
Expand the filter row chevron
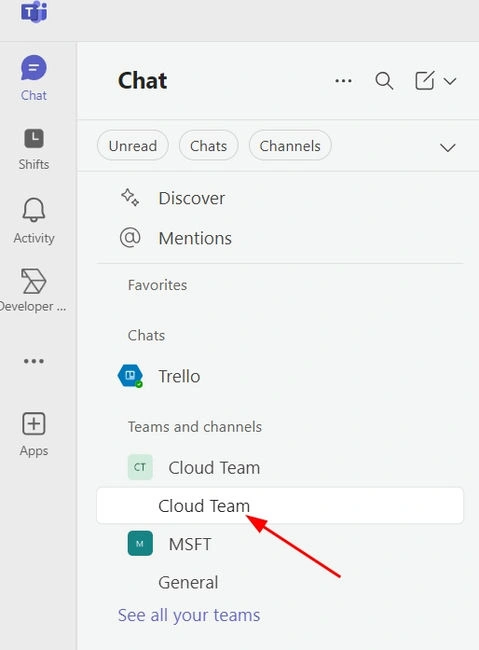(x=447, y=148)
